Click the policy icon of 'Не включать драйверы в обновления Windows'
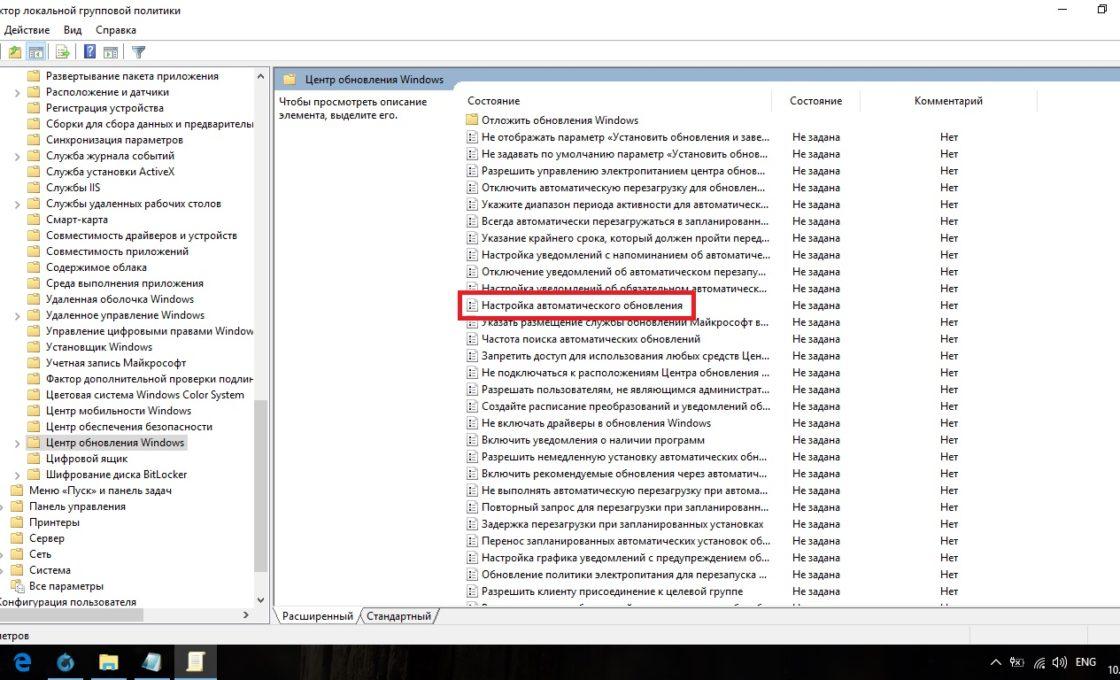Screen dimensions: 1120x680 point(471,423)
